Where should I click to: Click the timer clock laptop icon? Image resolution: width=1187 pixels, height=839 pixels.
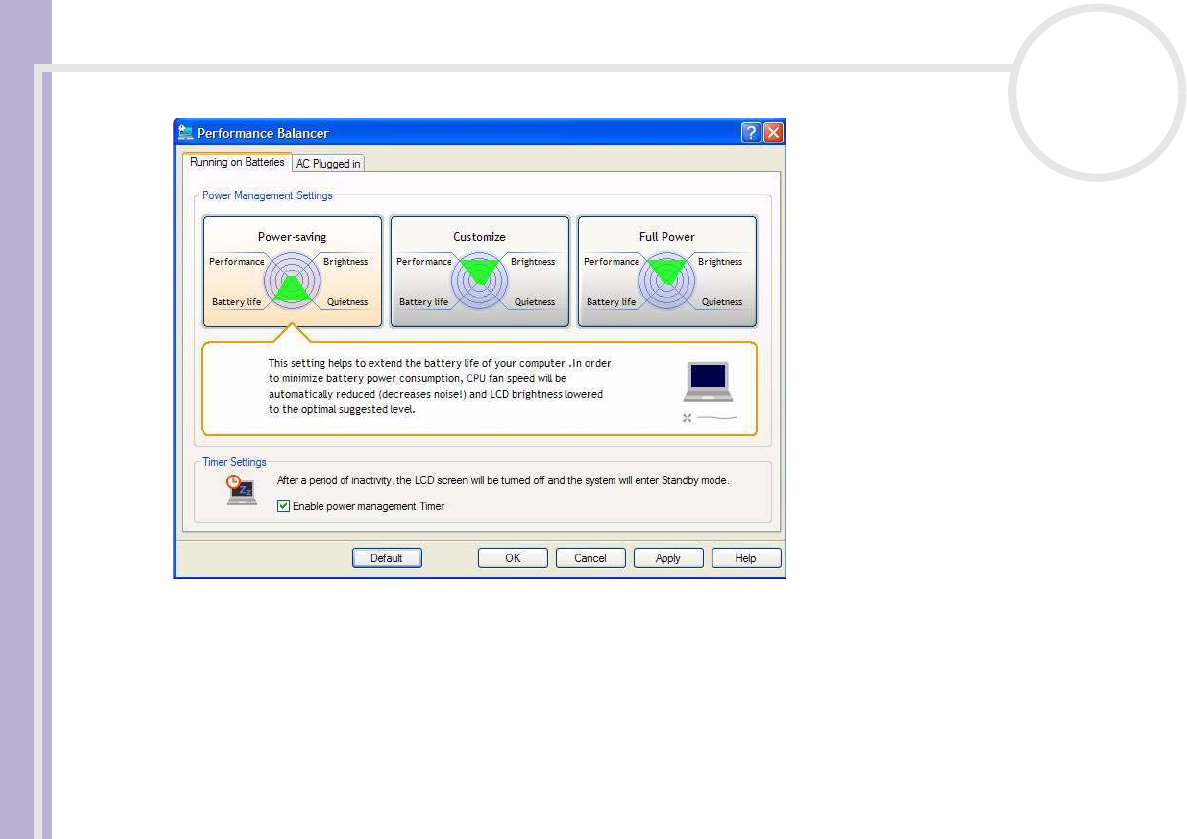pyautogui.click(x=241, y=490)
